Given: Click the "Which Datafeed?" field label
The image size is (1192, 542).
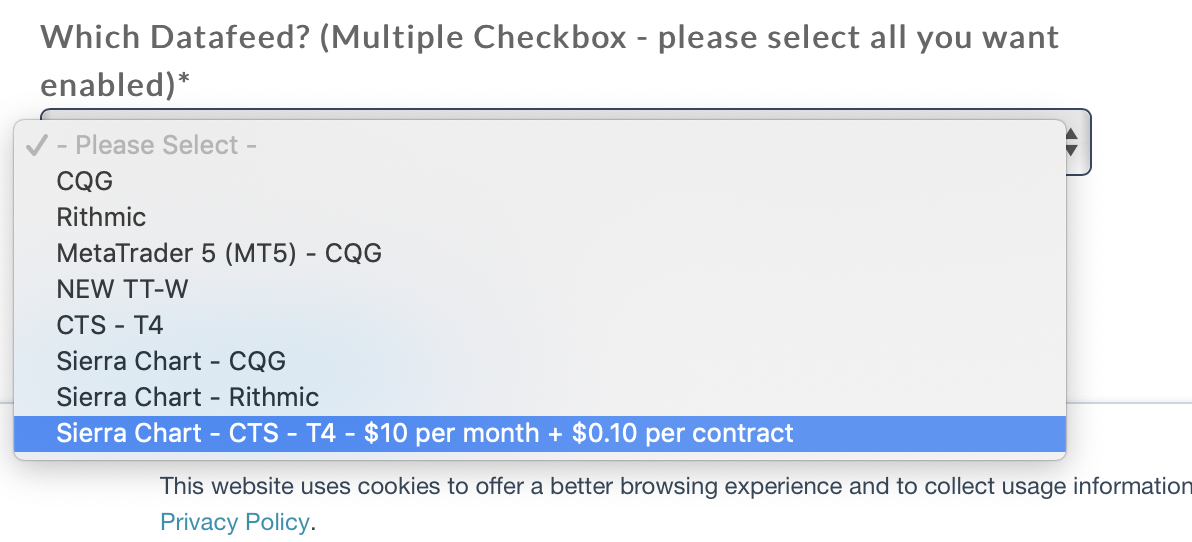Looking at the screenshot, I should pyautogui.click(x=180, y=38).
